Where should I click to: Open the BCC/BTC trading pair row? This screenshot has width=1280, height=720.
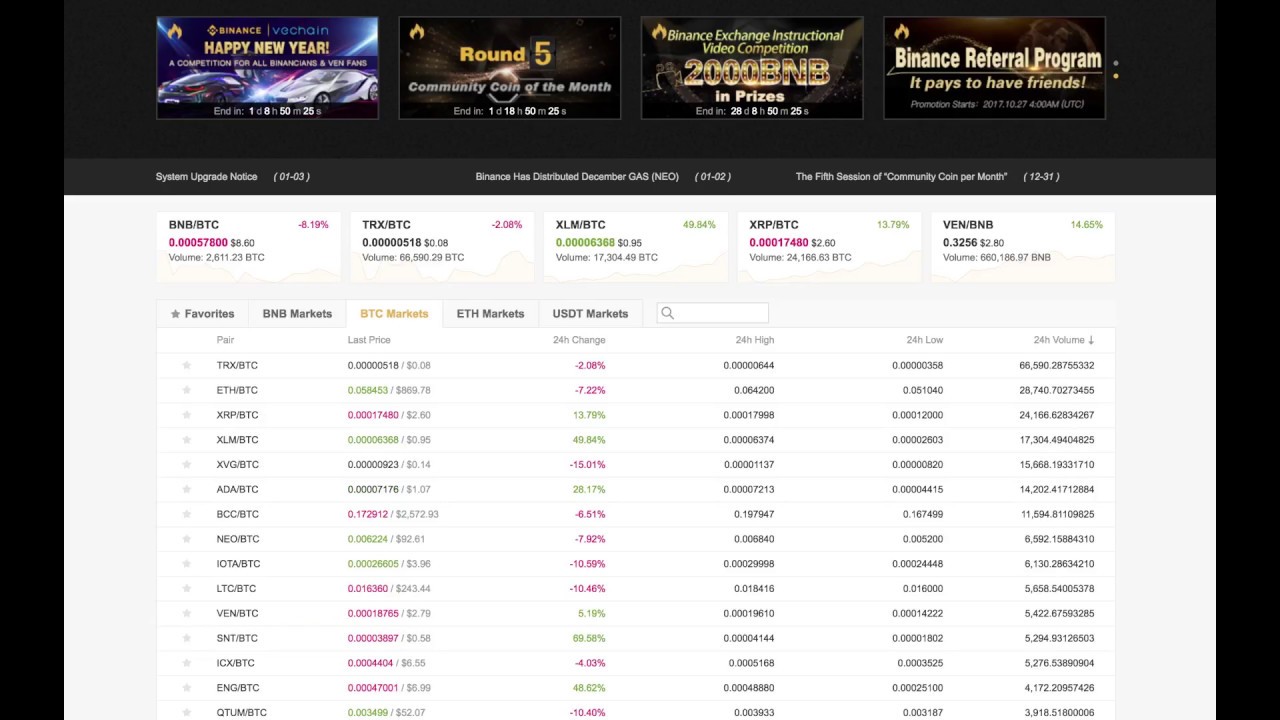tap(635, 514)
